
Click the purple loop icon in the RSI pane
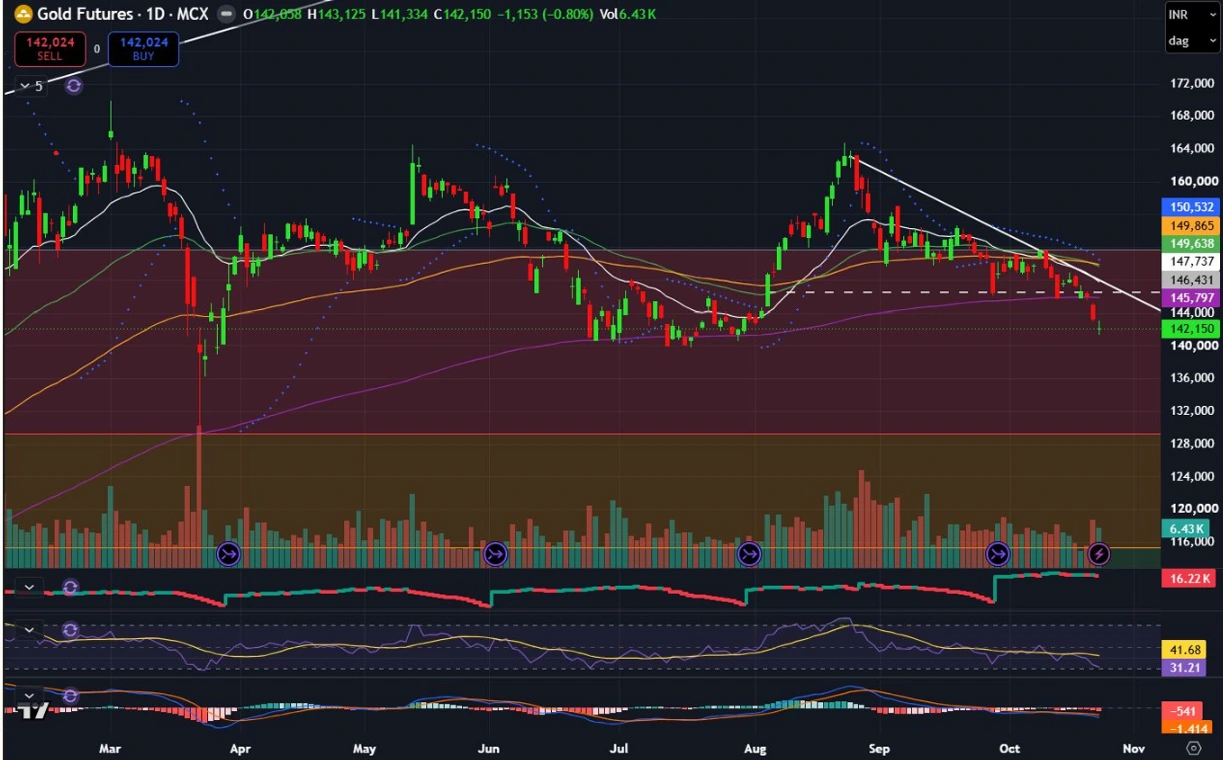coord(70,629)
